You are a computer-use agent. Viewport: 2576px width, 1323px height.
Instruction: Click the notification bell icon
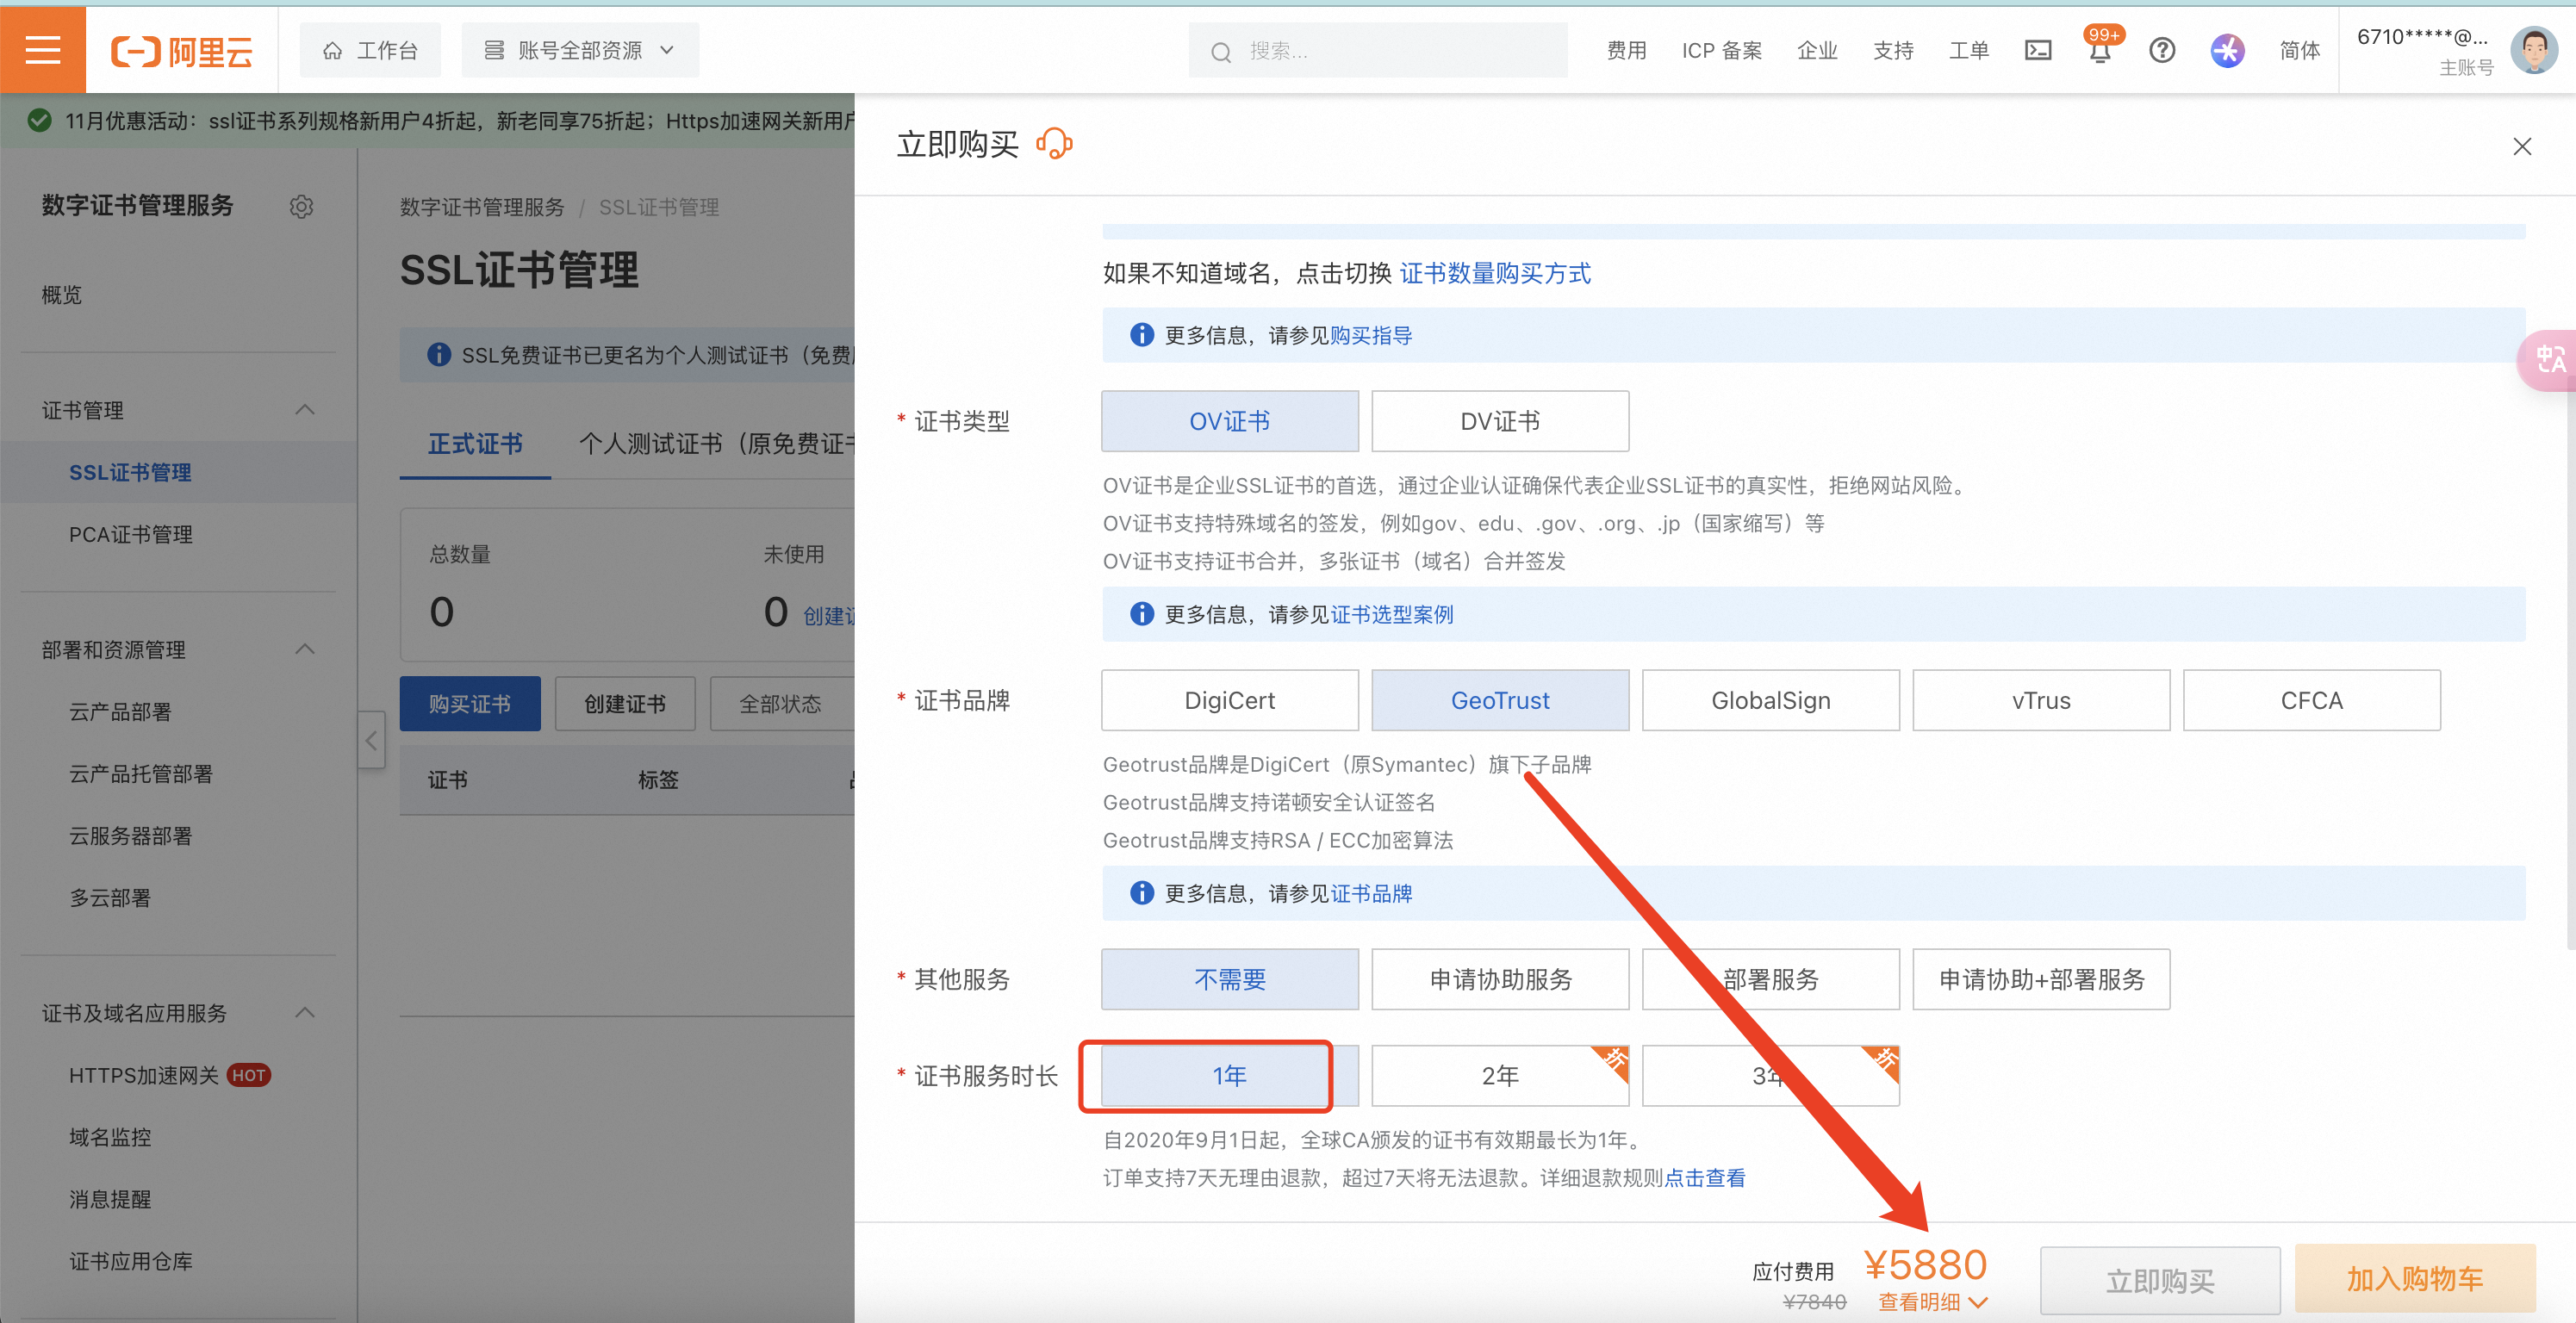coord(2099,51)
